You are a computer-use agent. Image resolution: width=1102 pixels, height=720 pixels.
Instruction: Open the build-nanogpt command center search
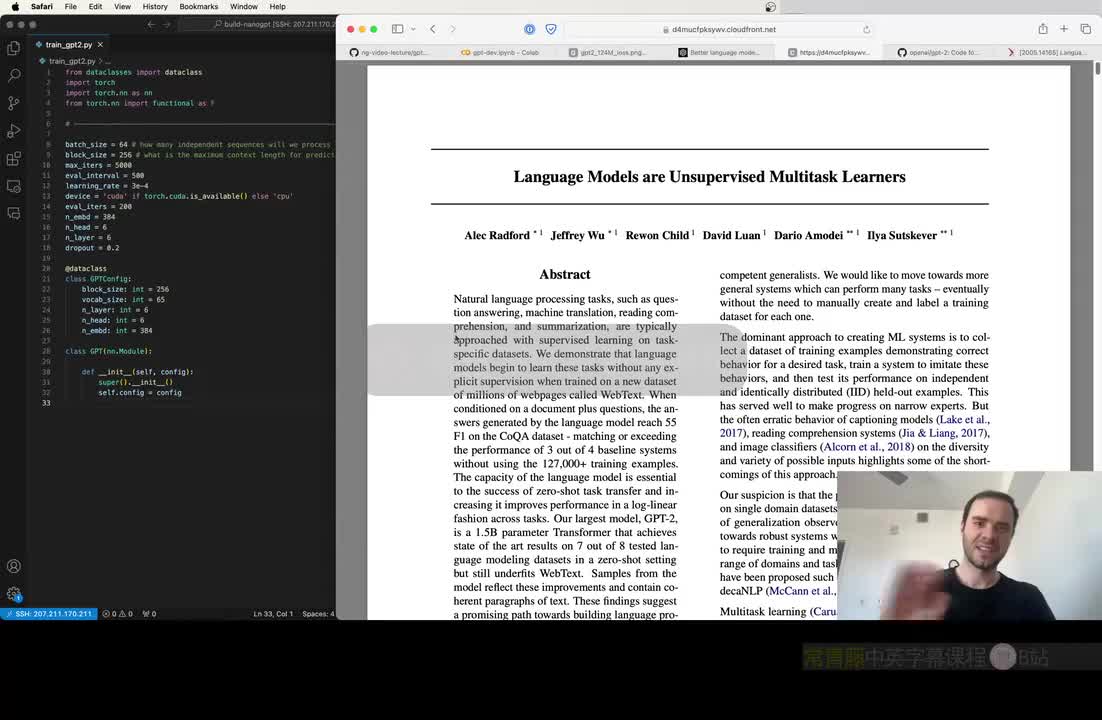click(257, 25)
